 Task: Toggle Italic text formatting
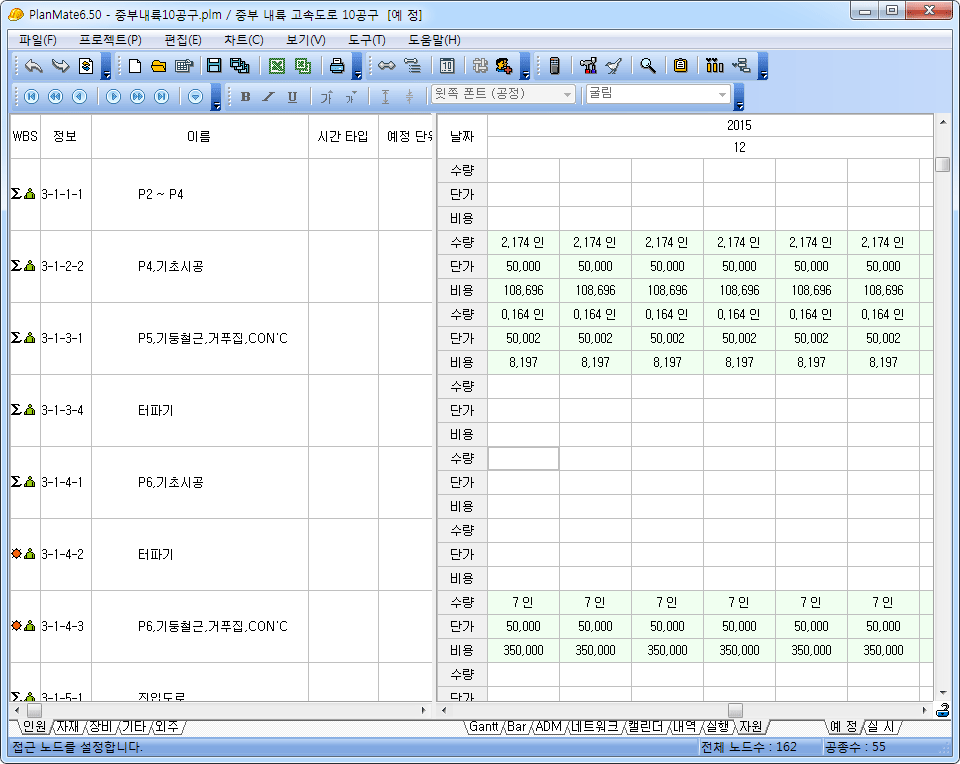[268, 97]
